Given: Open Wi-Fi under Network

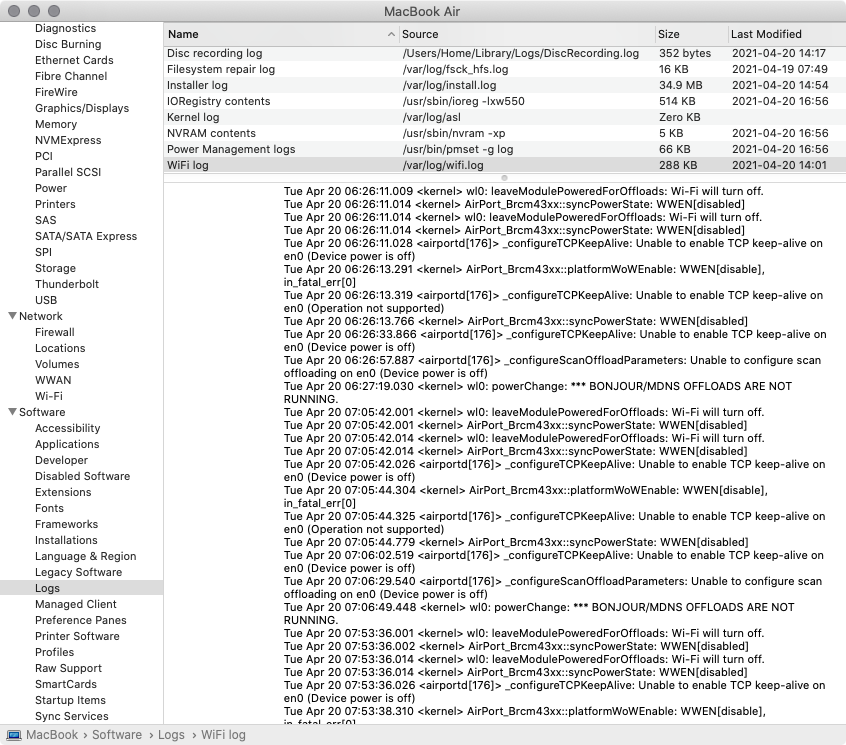Looking at the screenshot, I should pyautogui.click(x=49, y=396).
